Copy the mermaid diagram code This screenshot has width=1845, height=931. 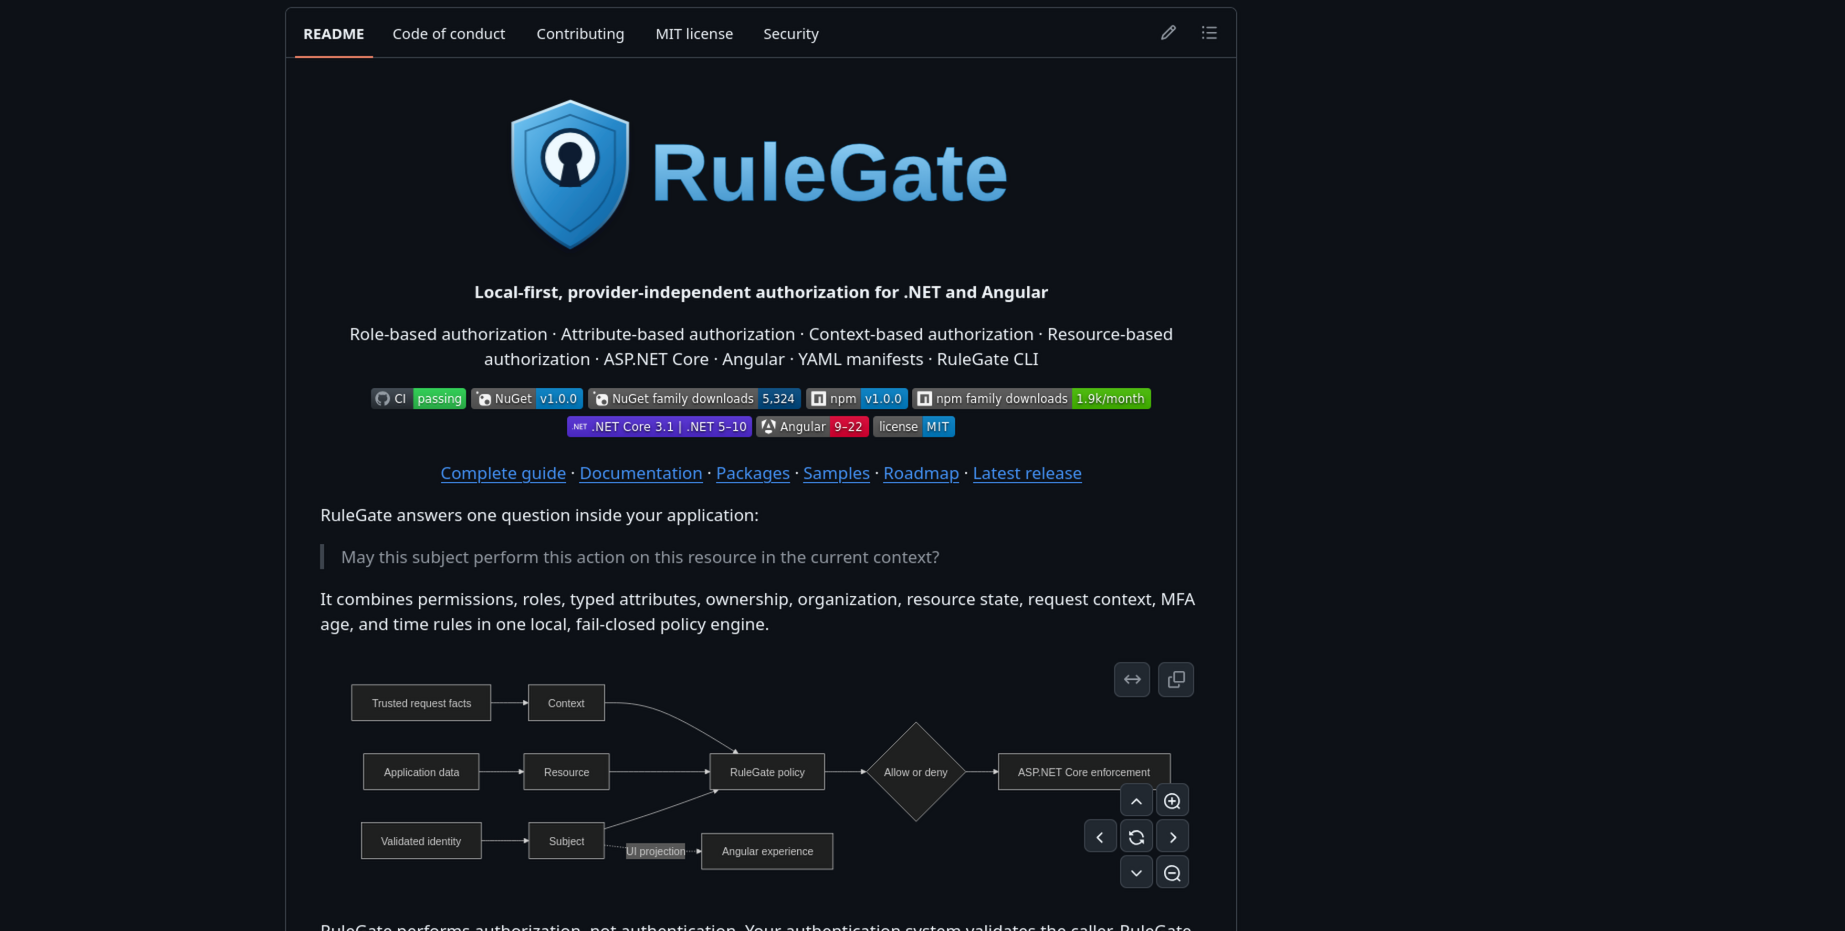click(x=1176, y=680)
